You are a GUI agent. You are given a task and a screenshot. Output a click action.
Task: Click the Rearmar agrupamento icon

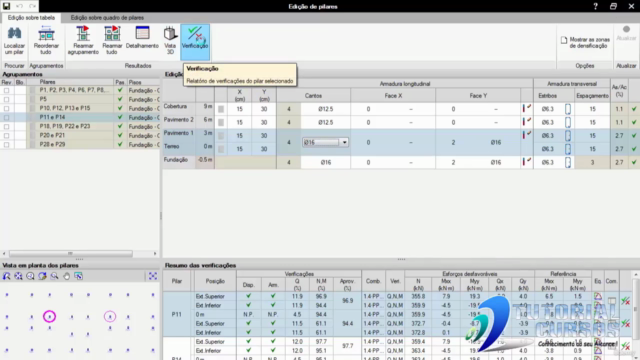click(x=83, y=33)
